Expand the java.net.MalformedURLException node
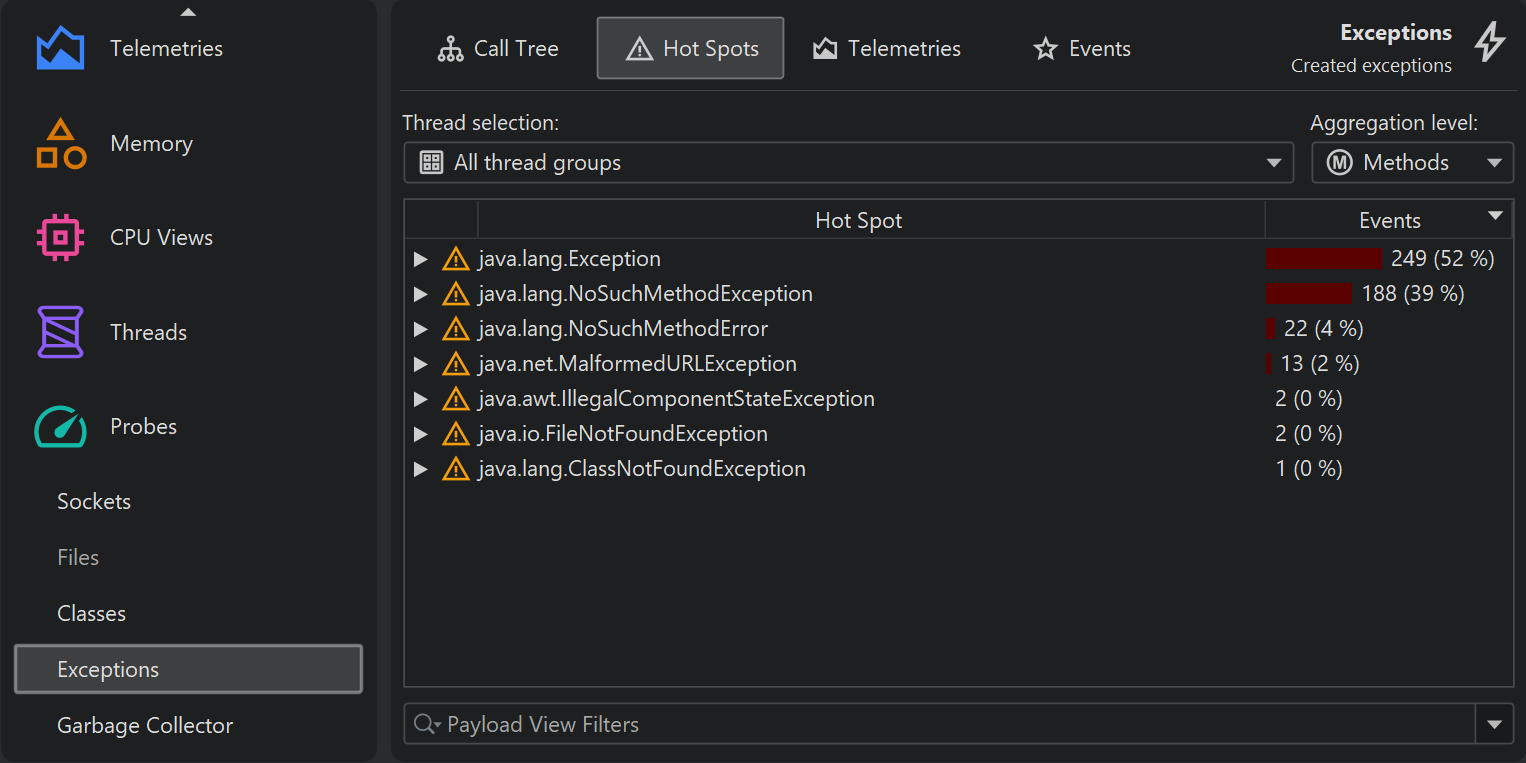The height and width of the screenshot is (763, 1526). coord(421,364)
